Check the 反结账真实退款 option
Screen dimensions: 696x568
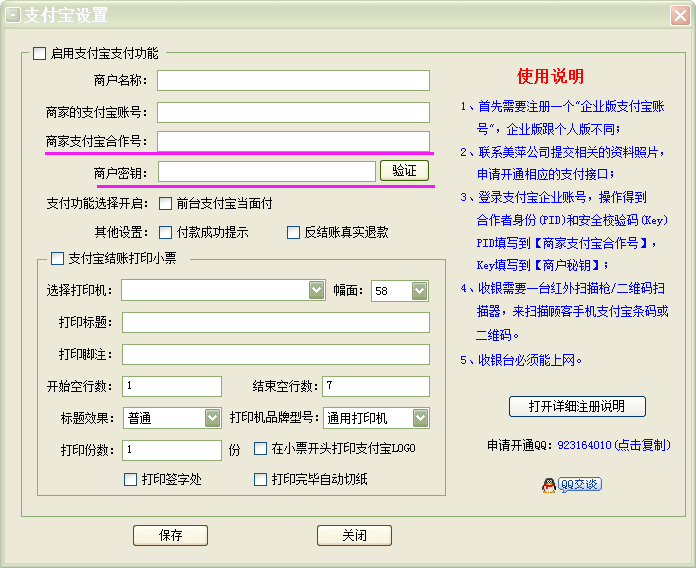coord(293,233)
